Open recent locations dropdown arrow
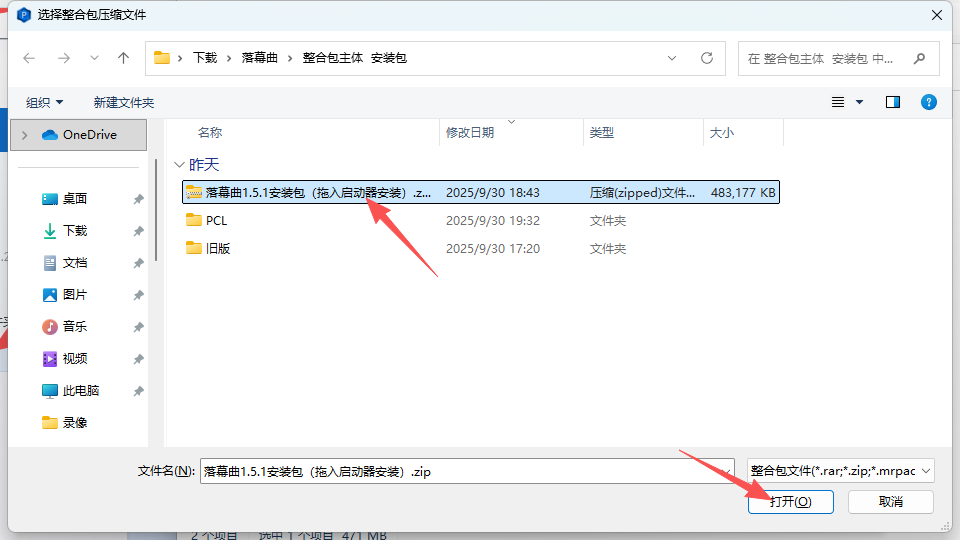 [94, 58]
